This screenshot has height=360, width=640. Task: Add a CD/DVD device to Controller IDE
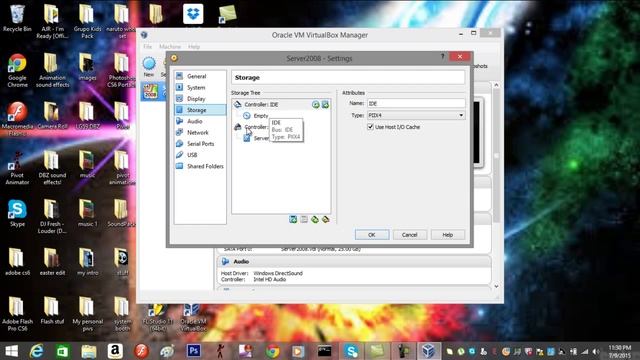click(x=316, y=105)
